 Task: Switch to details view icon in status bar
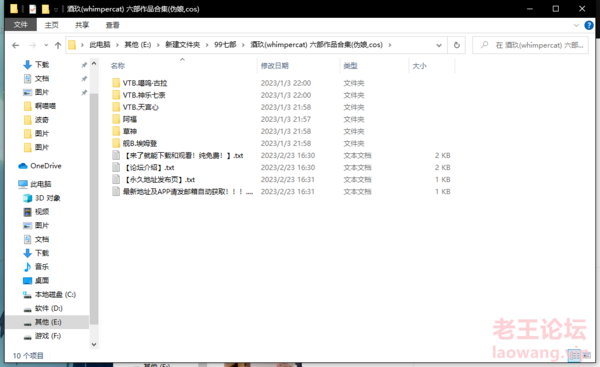pos(575,356)
